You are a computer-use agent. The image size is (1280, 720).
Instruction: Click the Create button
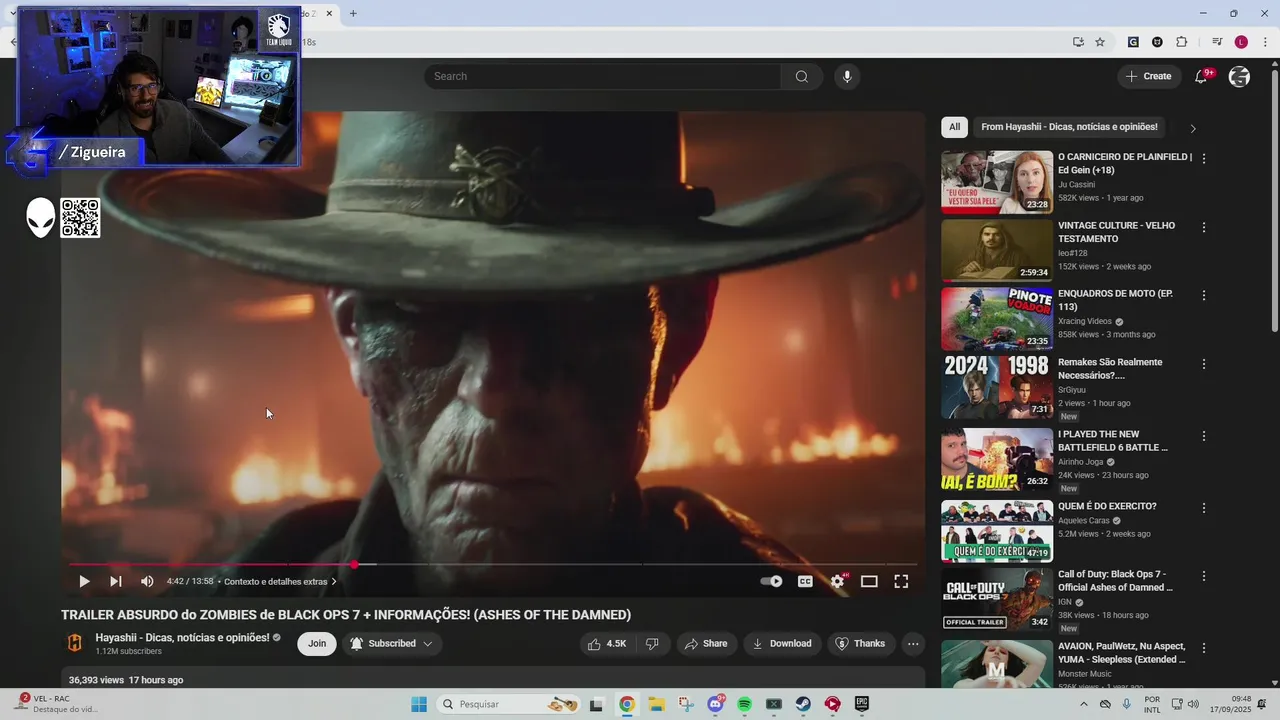click(x=1149, y=76)
